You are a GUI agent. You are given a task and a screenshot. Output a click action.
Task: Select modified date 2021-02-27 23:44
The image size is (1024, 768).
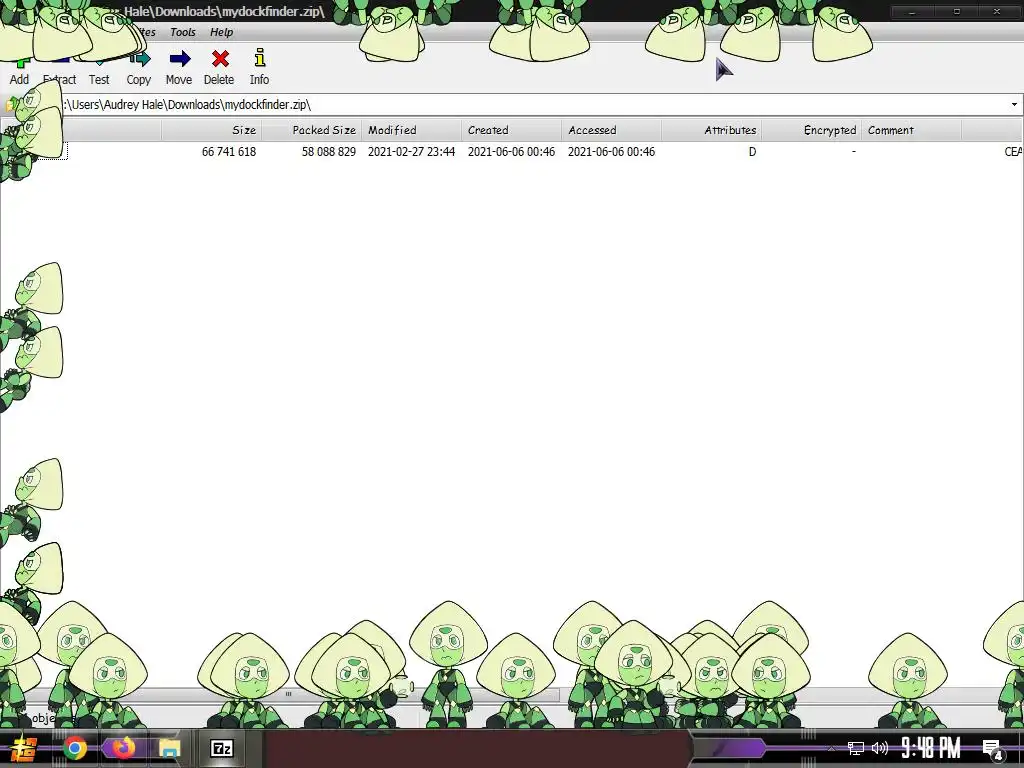tap(411, 152)
